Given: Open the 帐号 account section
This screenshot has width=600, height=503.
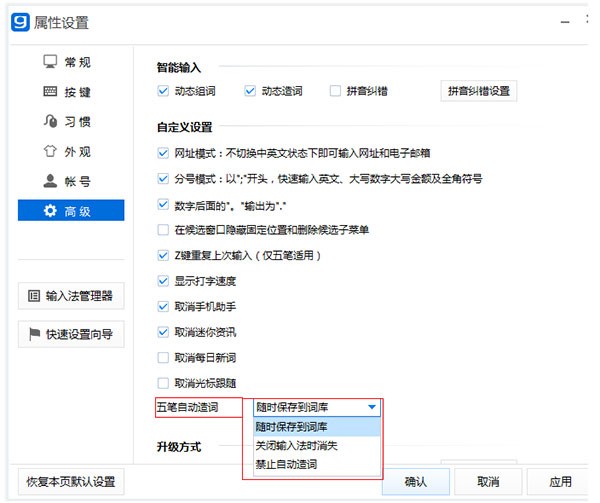Looking at the screenshot, I should tap(67, 181).
